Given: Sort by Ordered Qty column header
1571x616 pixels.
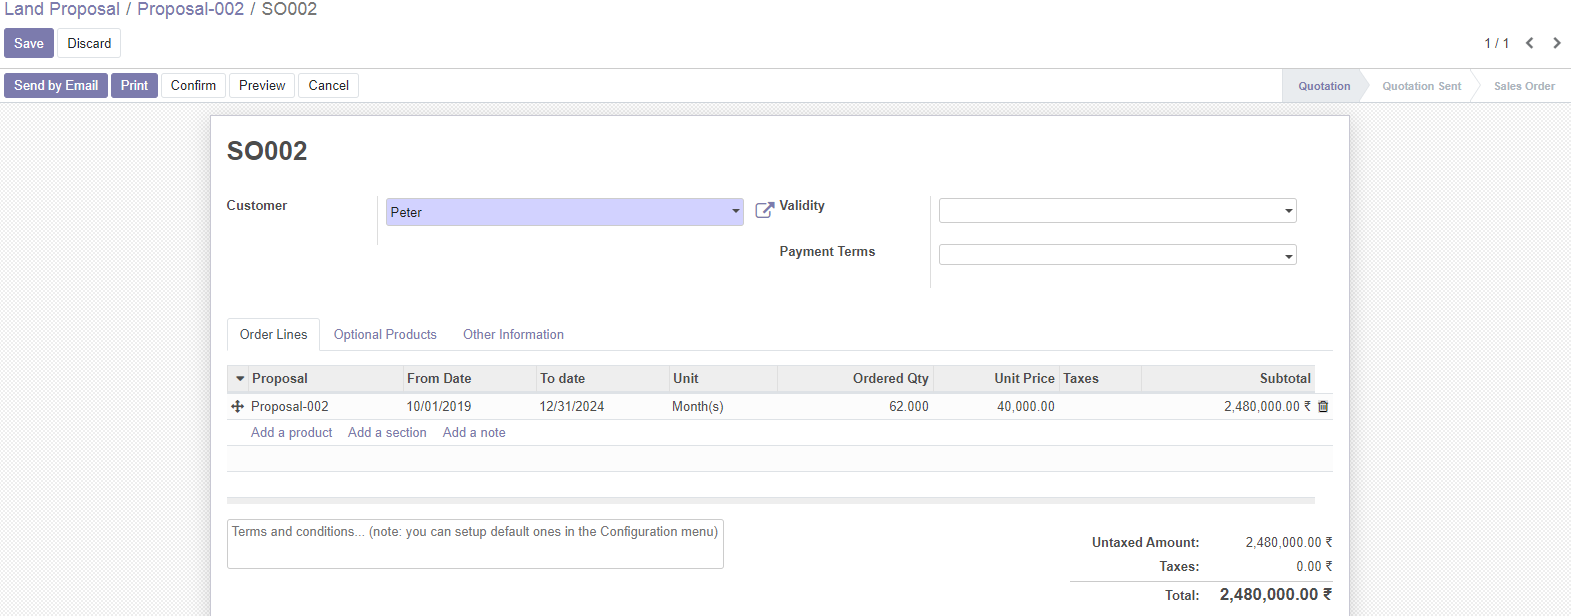Looking at the screenshot, I should click(x=855, y=379).
